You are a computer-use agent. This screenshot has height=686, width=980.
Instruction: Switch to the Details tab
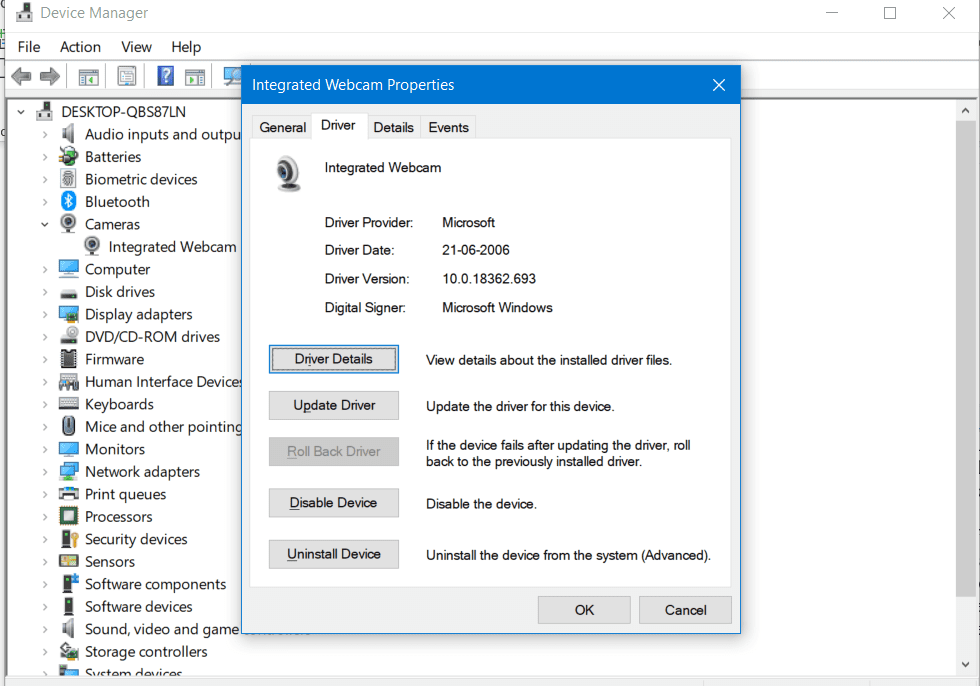[393, 127]
